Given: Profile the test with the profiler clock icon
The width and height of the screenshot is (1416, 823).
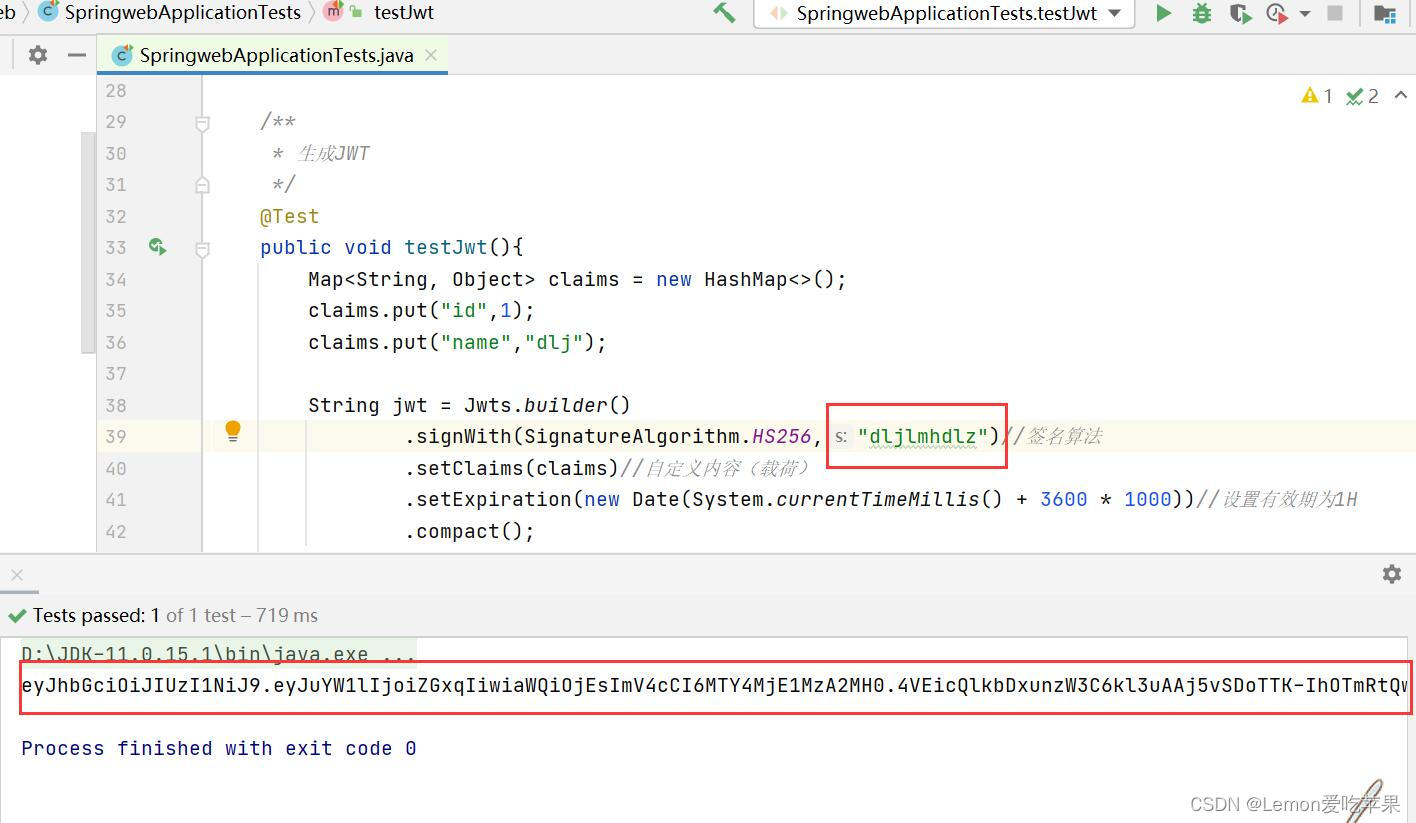Looking at the screenshot, I should point(1277,14).
